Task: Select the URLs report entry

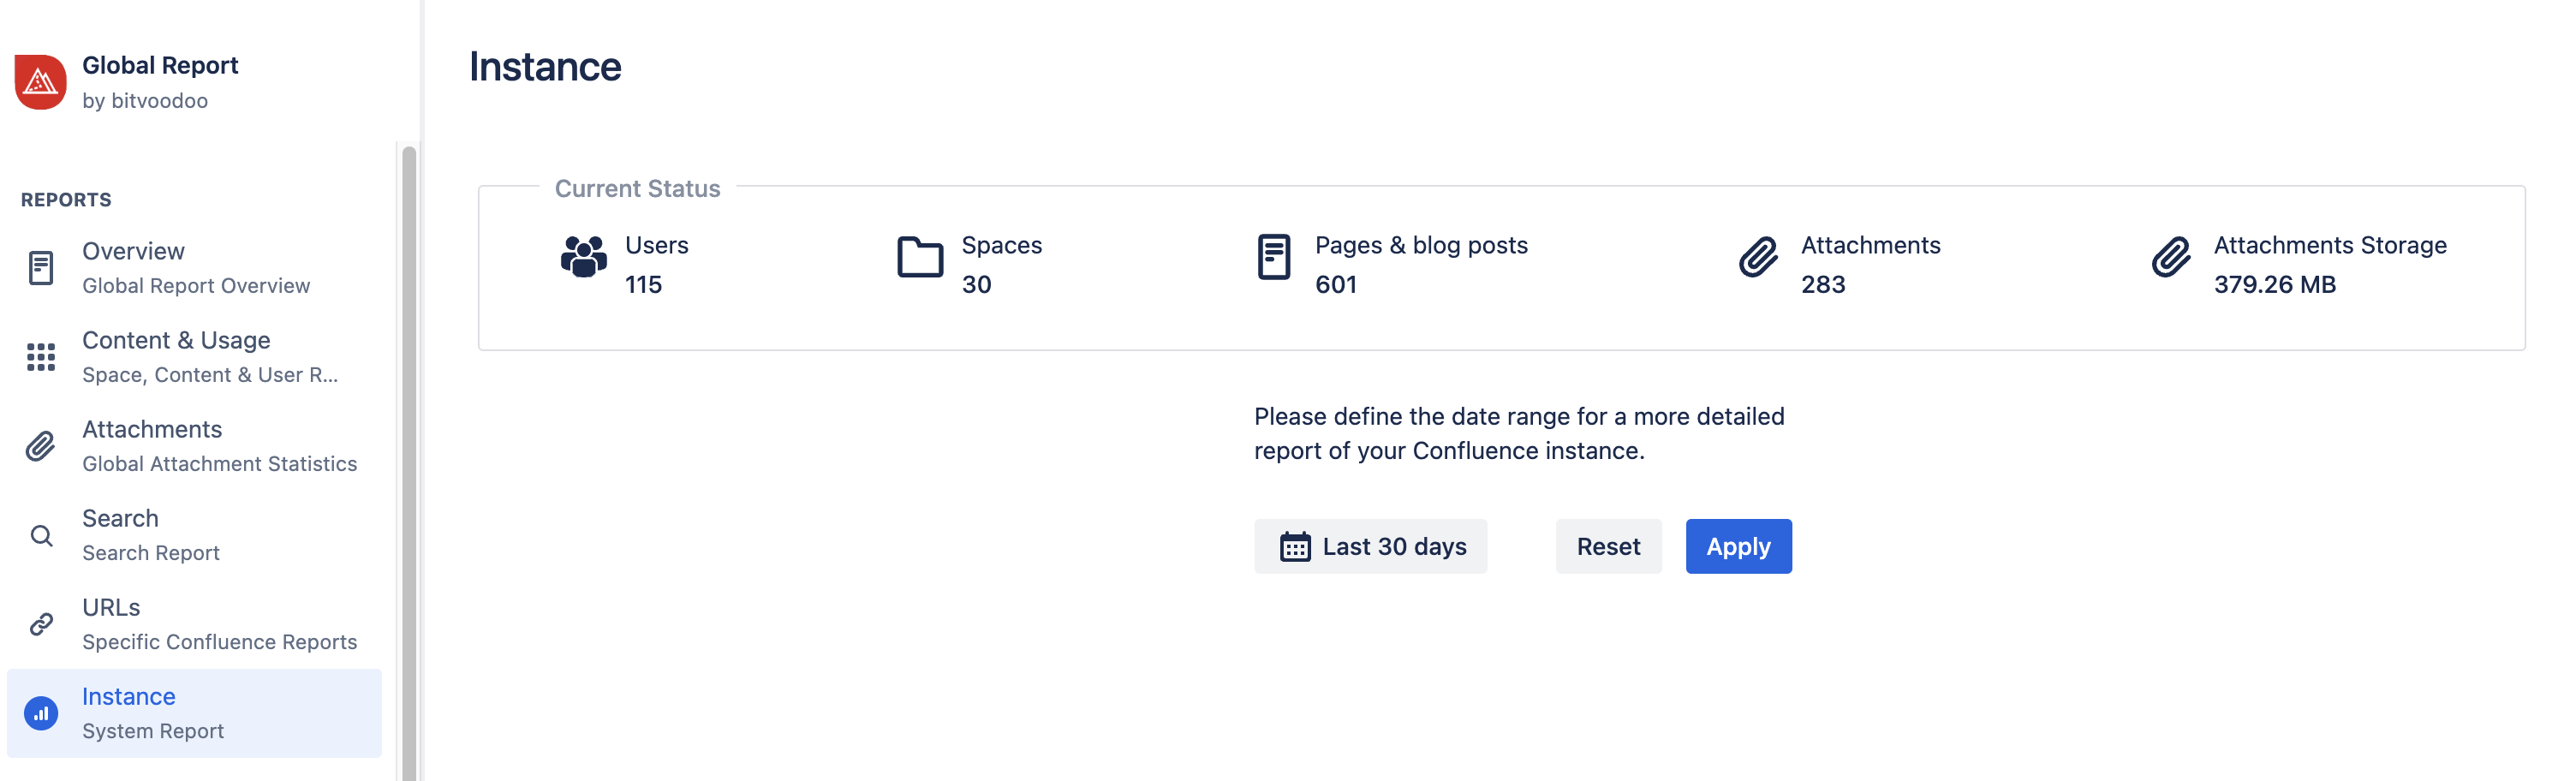Action: point(219,625)
